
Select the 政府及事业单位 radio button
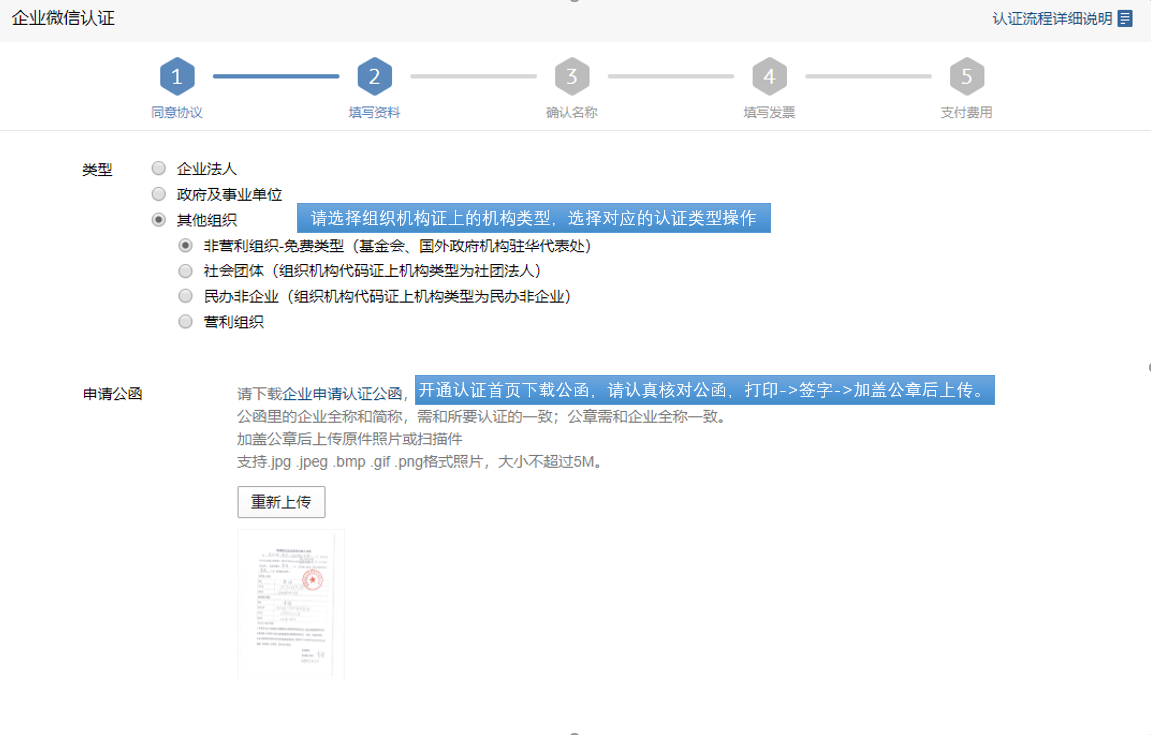[158, 194]
